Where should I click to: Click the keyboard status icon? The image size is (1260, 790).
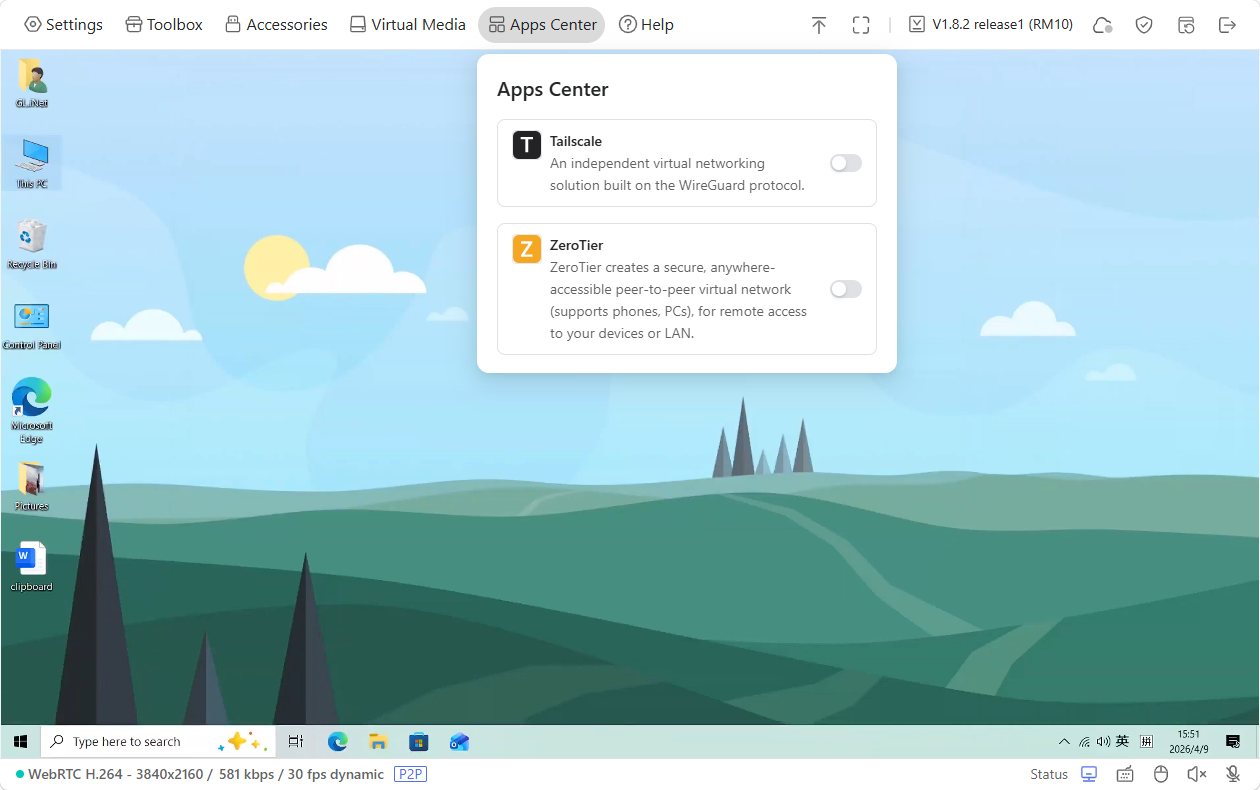coord(1124,774)
